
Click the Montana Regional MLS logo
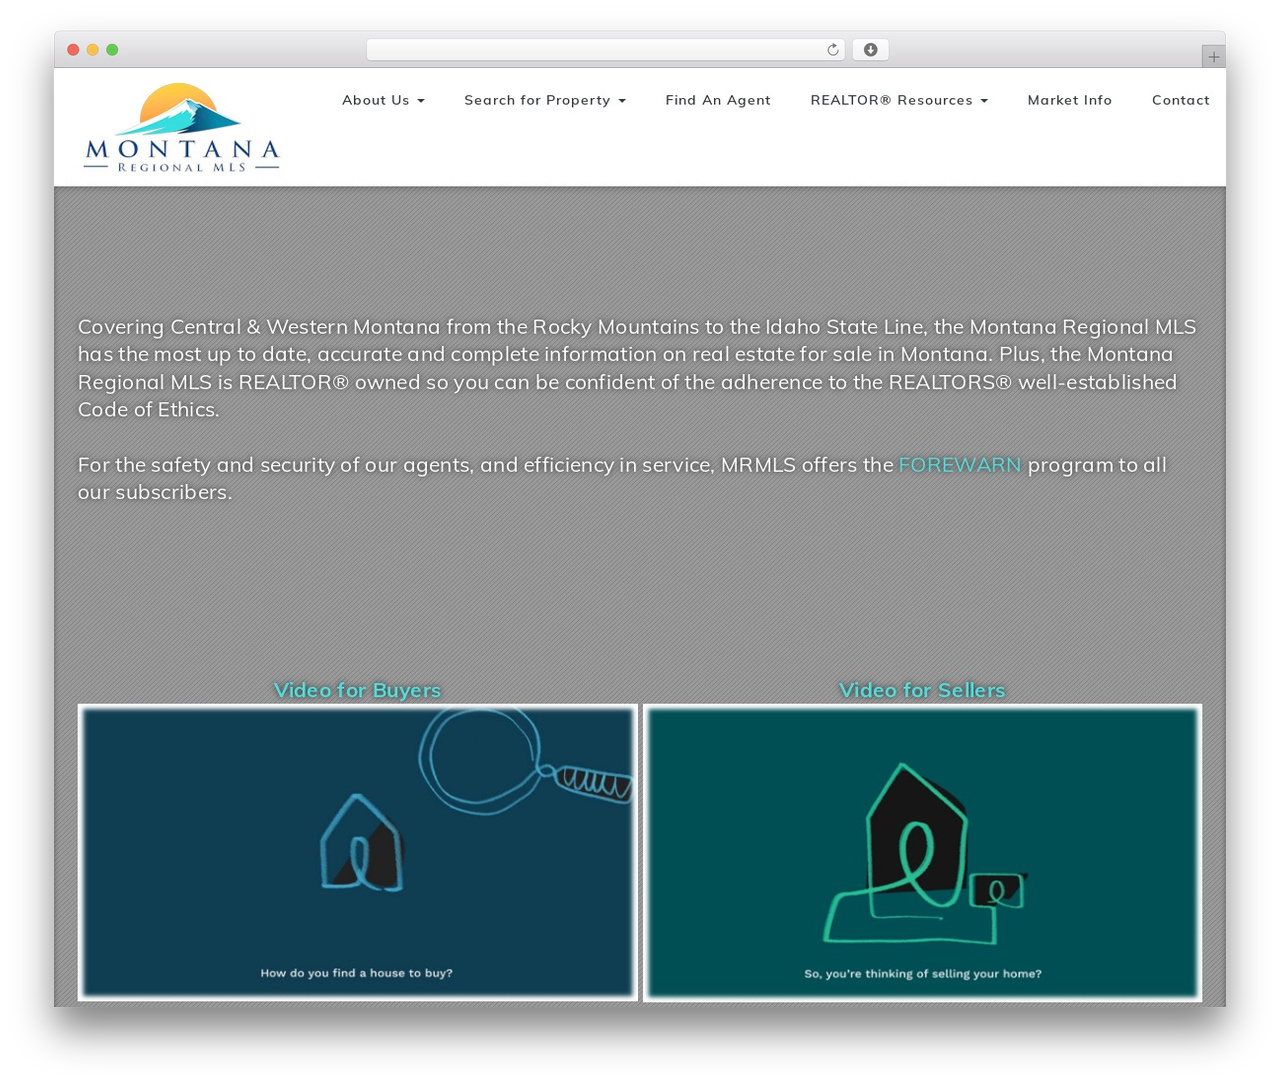tap(182, 128)
